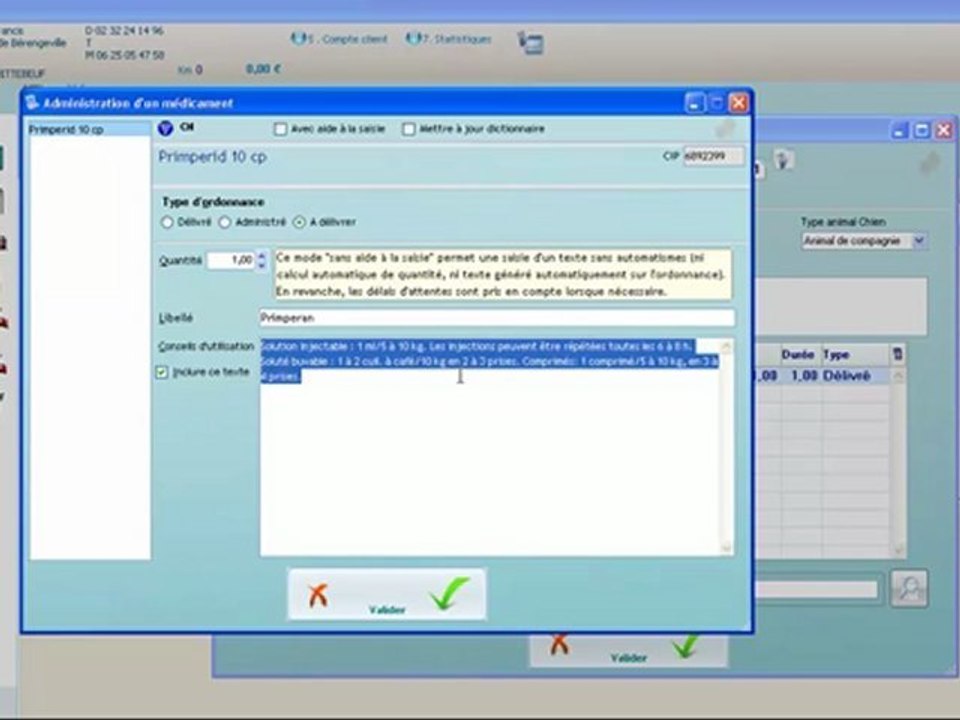Click the trash icon in table header
The image size is (960, 720).
(x=898, y=354)
